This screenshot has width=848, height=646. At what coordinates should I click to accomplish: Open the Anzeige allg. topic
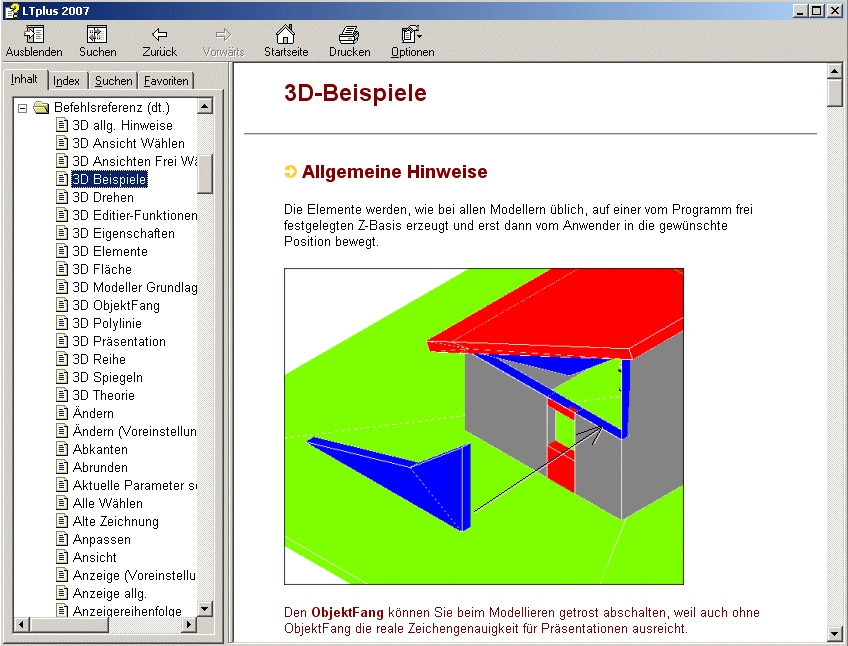[x=110, y=594]
